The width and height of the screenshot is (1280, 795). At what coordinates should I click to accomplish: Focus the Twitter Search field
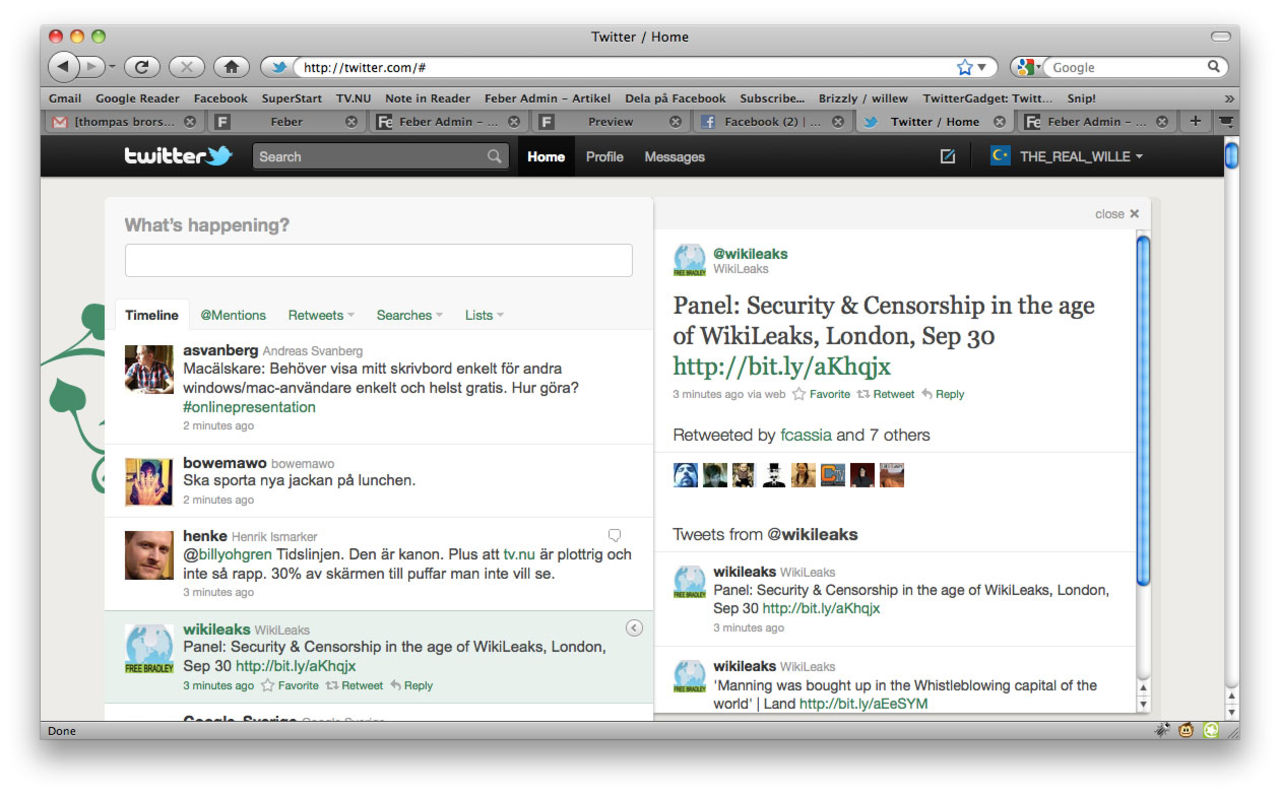pos(380,156)
